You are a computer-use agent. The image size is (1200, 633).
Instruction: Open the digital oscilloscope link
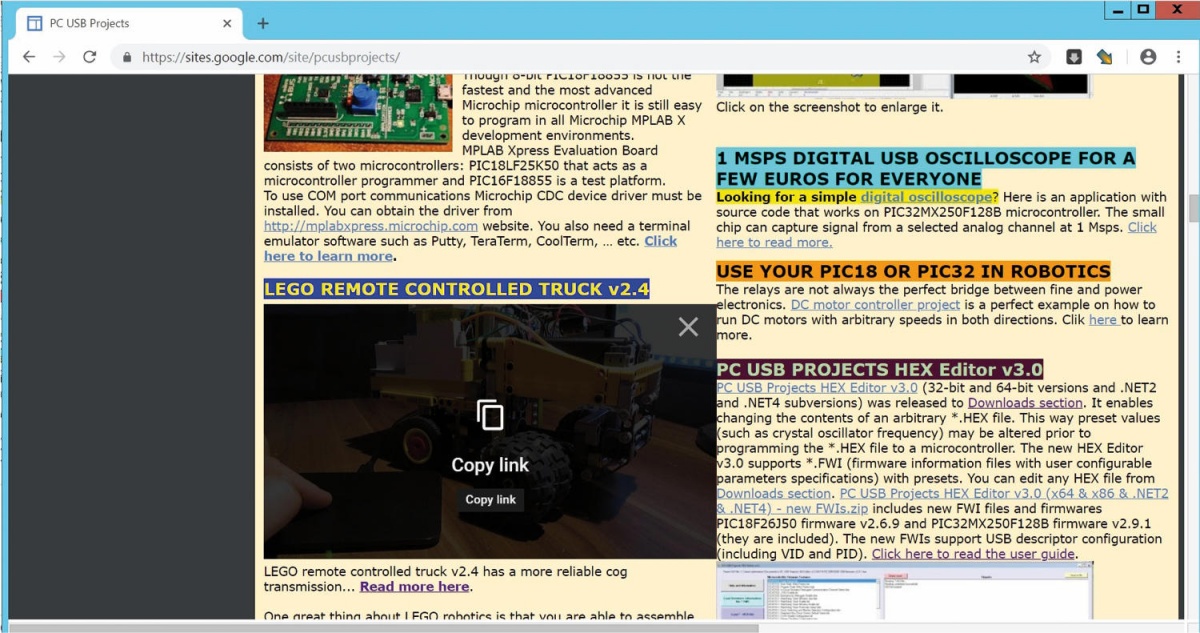(926, 197)
